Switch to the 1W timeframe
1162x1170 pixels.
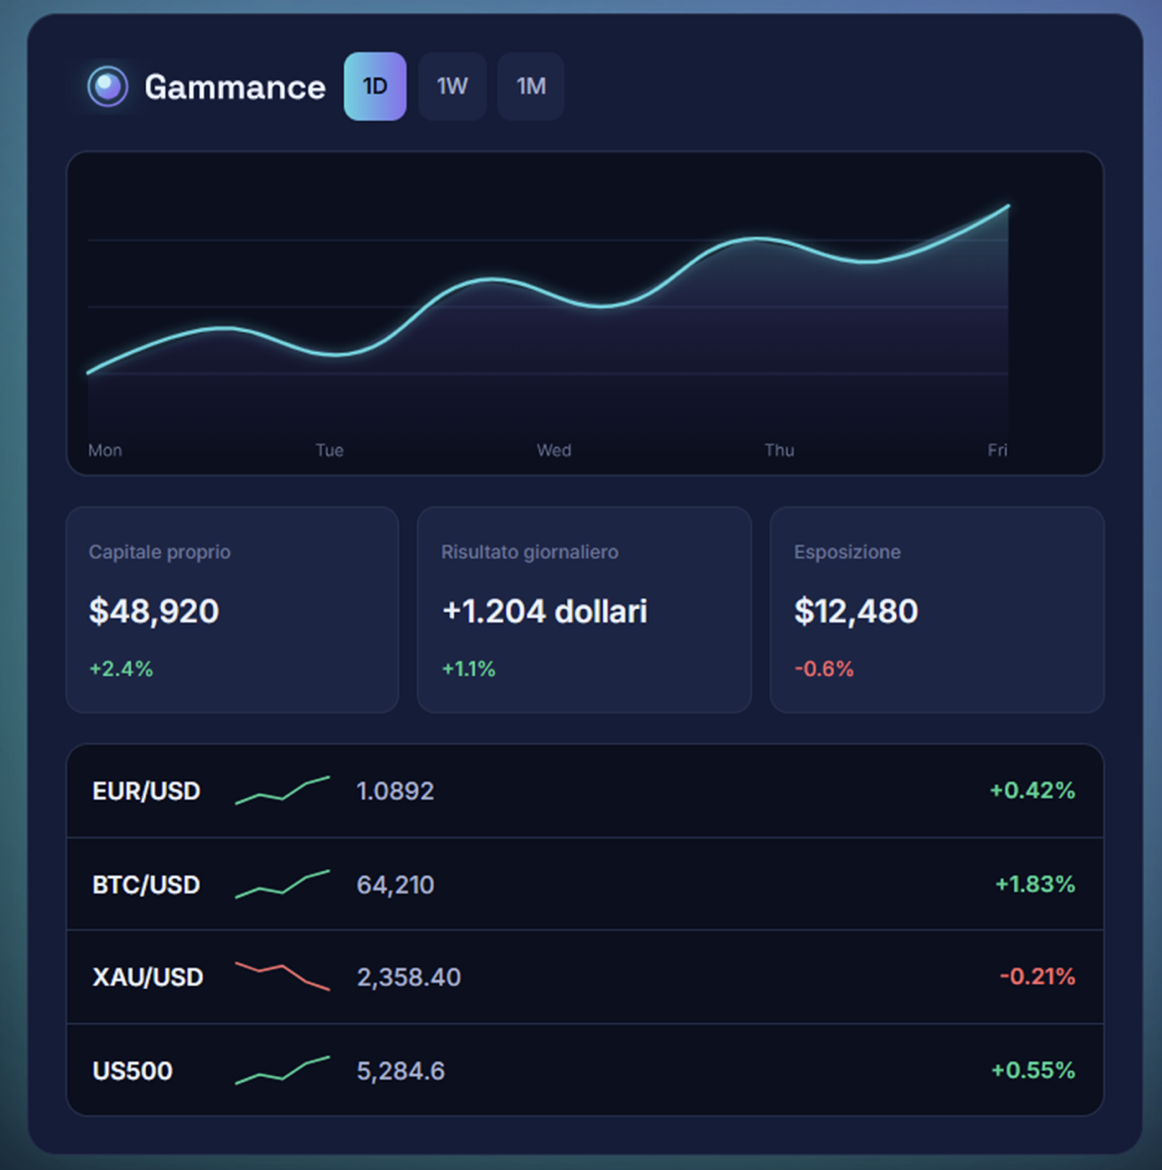point(452,87)
